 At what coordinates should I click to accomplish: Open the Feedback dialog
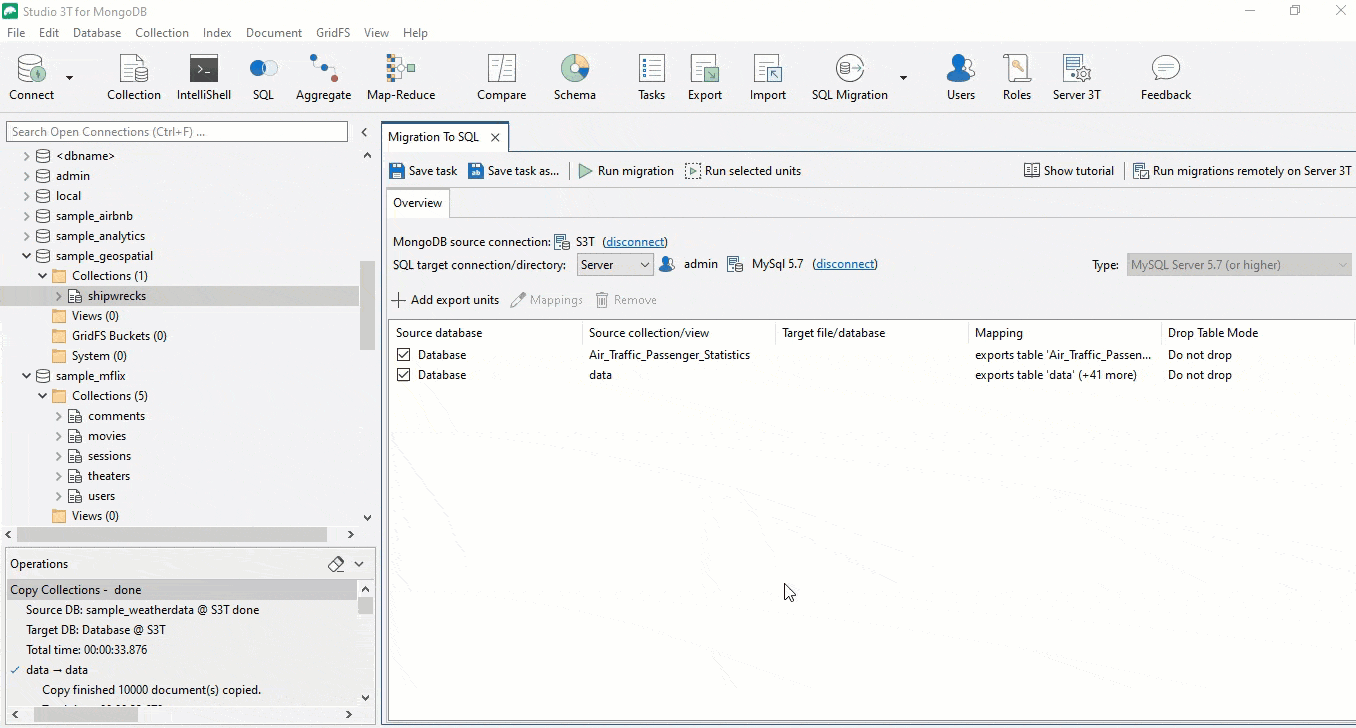[1166, 78]
